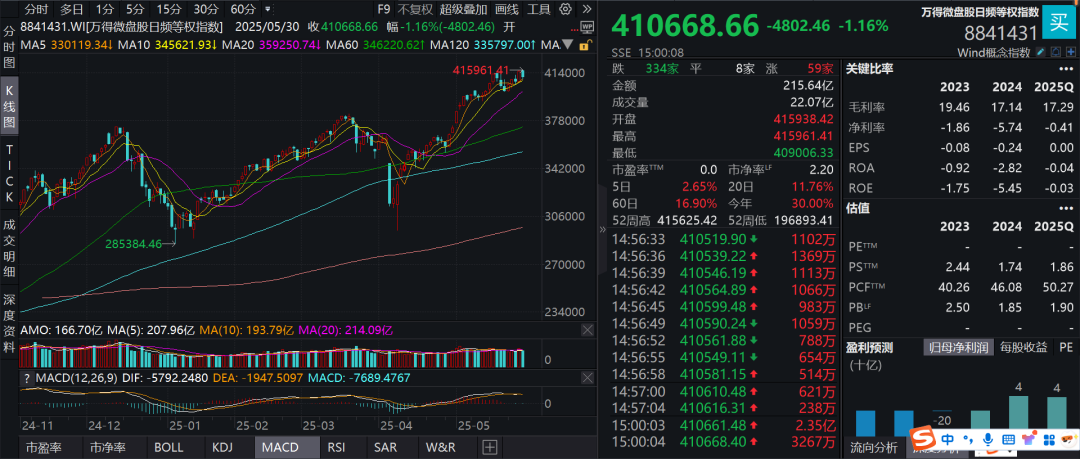Collapse side panel with small arrow splitter
The width and height of the screenshot is (1080, 459).
point(603,230)
